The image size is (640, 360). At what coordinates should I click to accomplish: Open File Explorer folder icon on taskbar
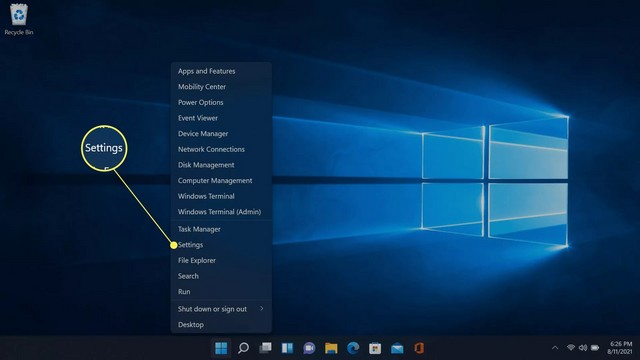(x=331, y=348)
